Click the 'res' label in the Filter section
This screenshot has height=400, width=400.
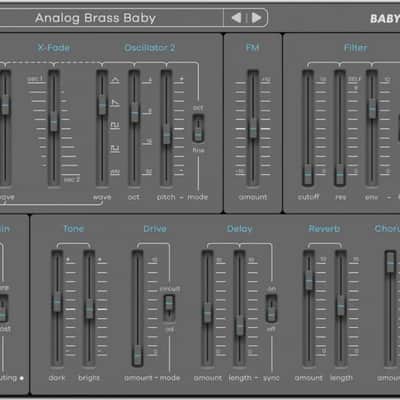click(340, 198)
